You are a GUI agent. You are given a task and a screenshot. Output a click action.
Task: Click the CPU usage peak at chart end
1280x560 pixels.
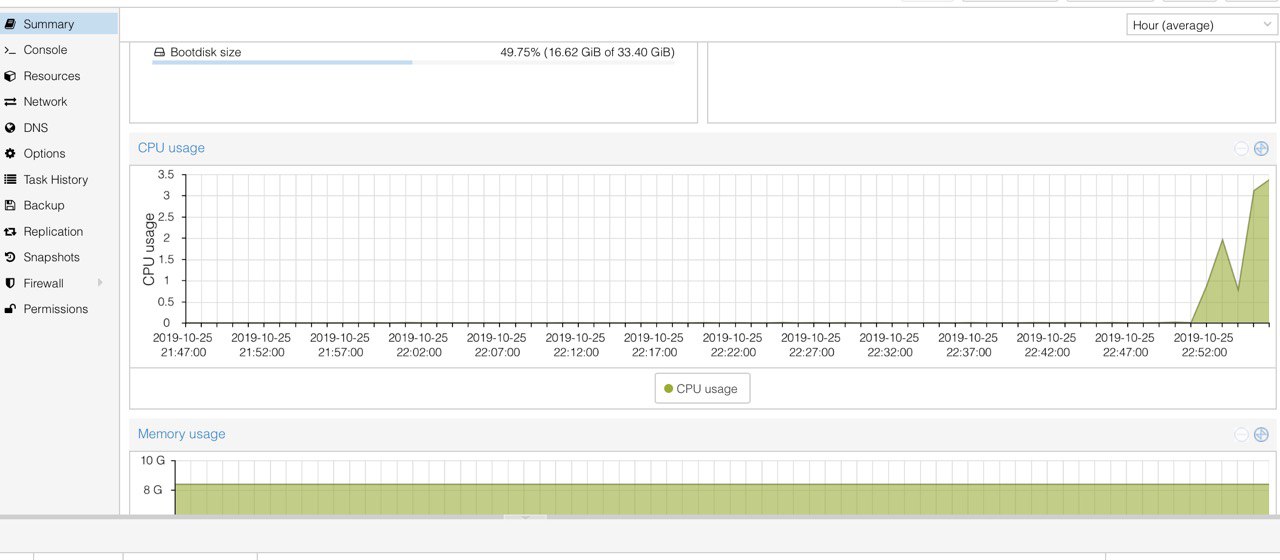[x=1267, y=181]
